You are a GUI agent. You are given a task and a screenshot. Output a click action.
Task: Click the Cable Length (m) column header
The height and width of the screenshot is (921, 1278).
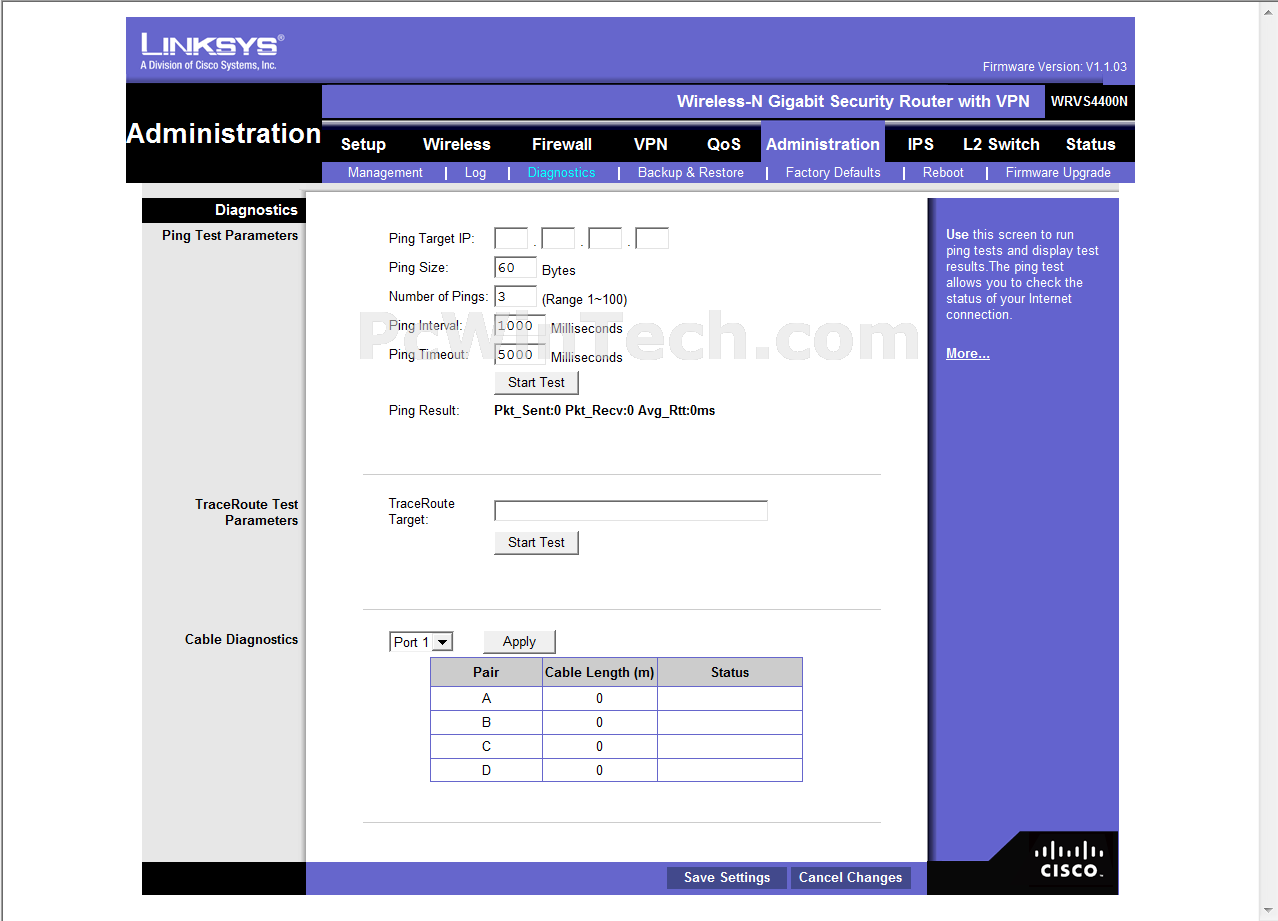[x=600, y=672]
